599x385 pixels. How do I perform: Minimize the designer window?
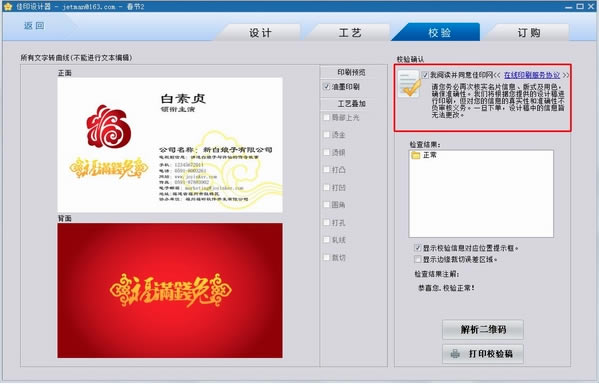[569, 6]
